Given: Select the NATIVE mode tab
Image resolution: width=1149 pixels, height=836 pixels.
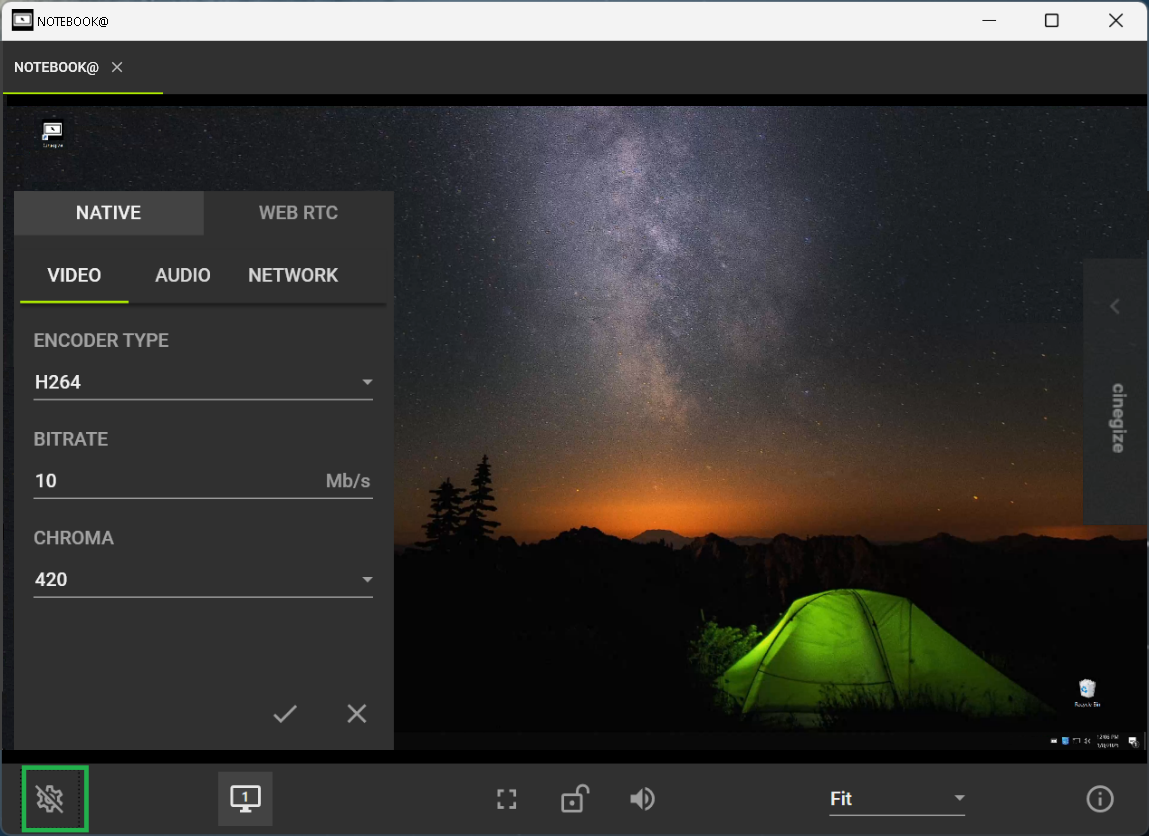Looking at the screenshot, I should pos(108,213).
